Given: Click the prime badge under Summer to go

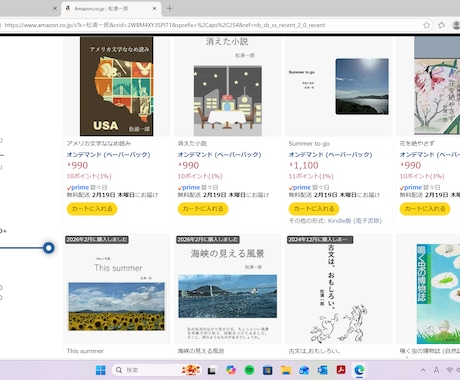Looking at the screenshot, I should click(300, 187).
